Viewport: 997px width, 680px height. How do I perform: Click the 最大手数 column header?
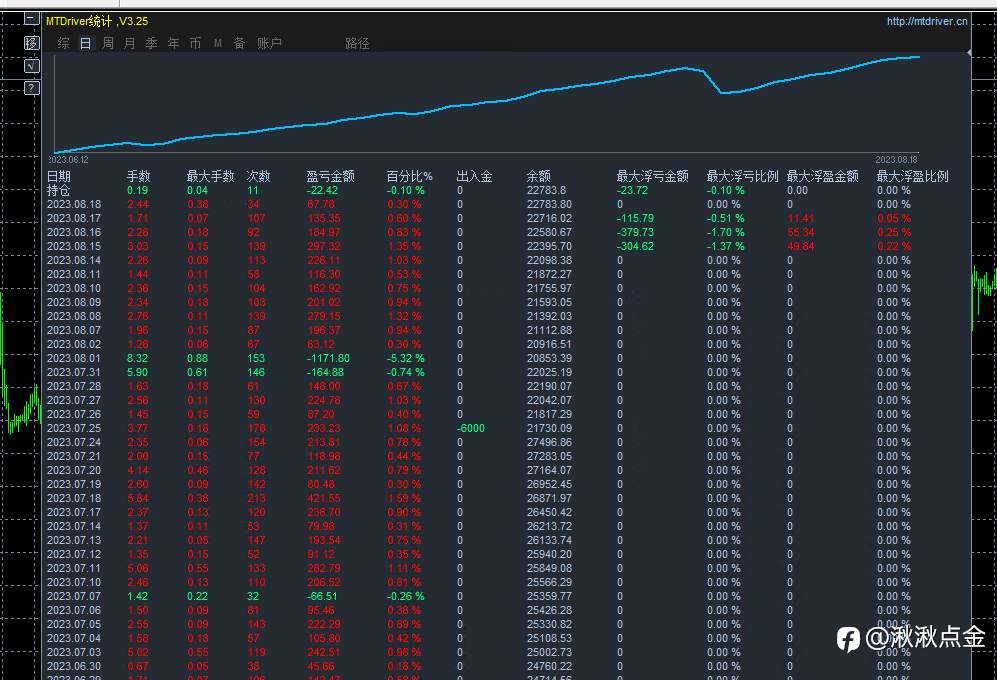210,176
